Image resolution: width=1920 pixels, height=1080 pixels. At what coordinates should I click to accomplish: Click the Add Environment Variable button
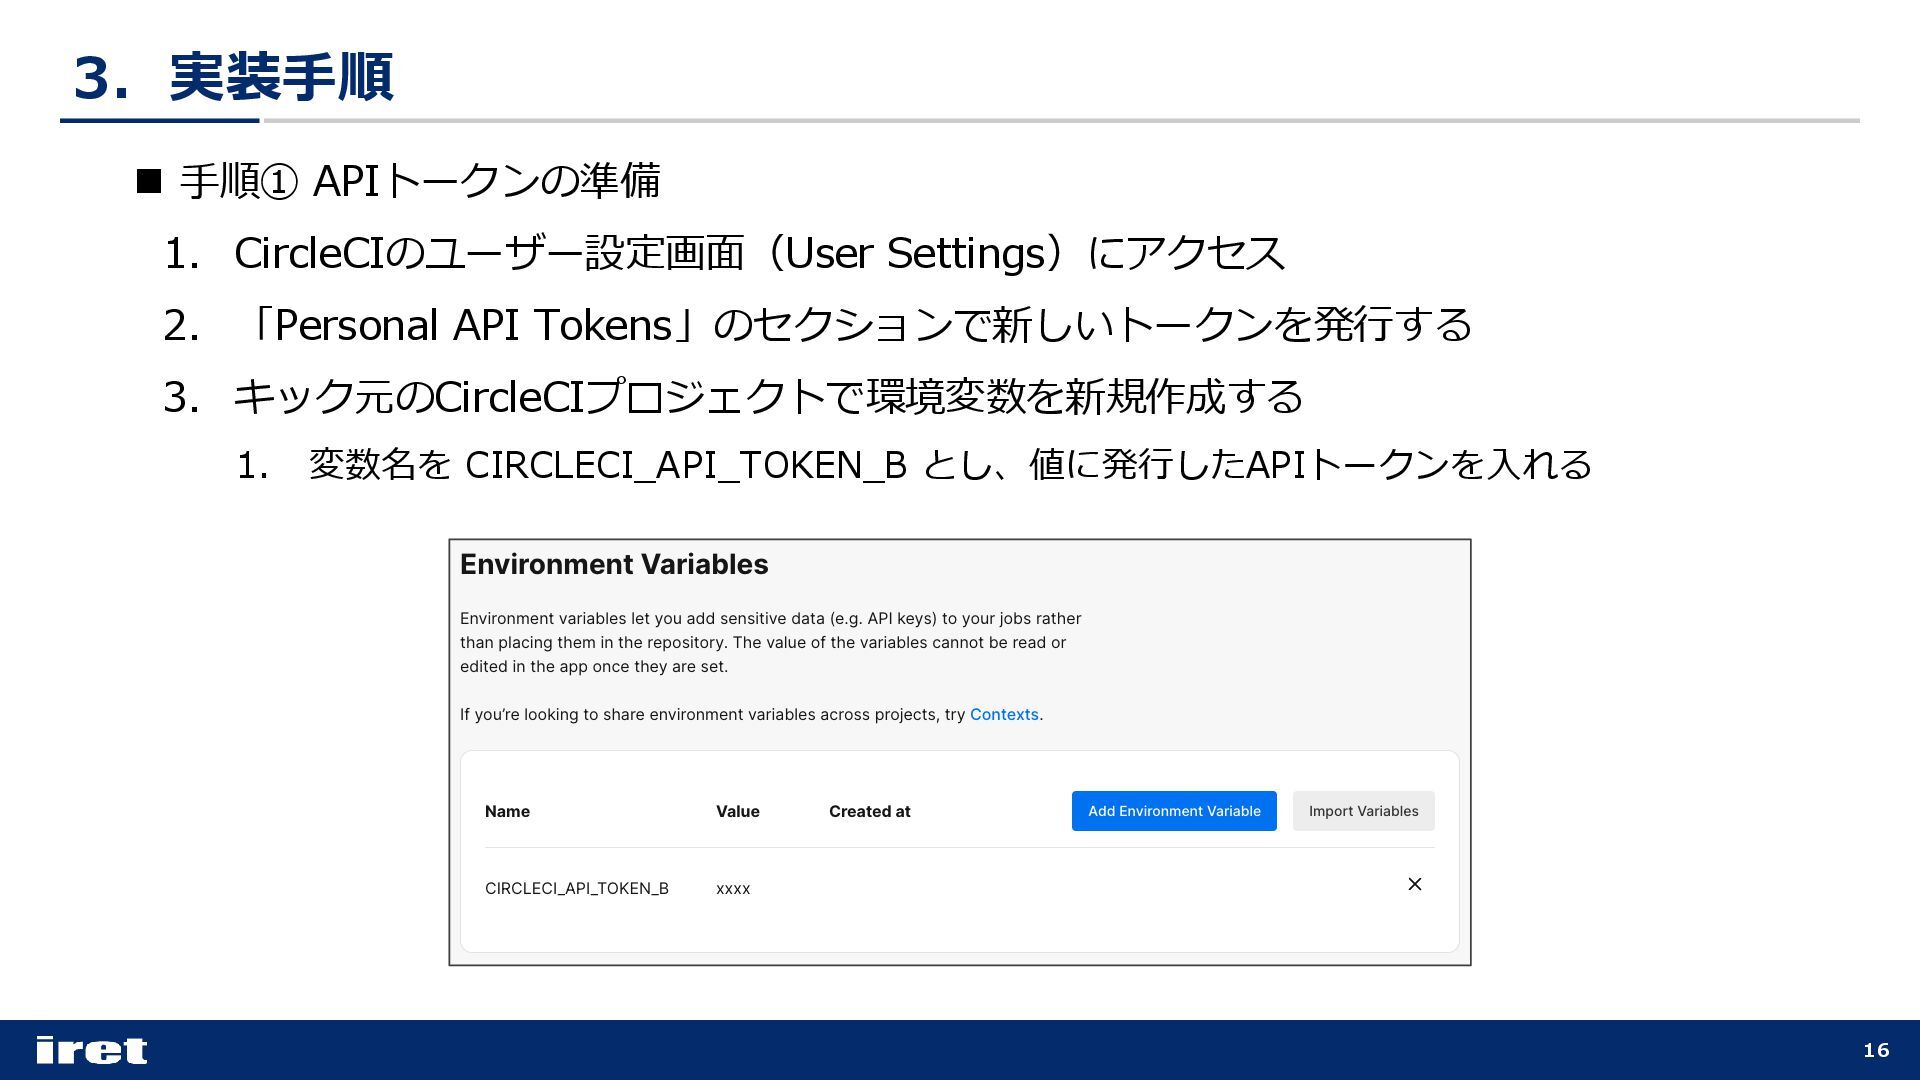[x=1173, y=811]
